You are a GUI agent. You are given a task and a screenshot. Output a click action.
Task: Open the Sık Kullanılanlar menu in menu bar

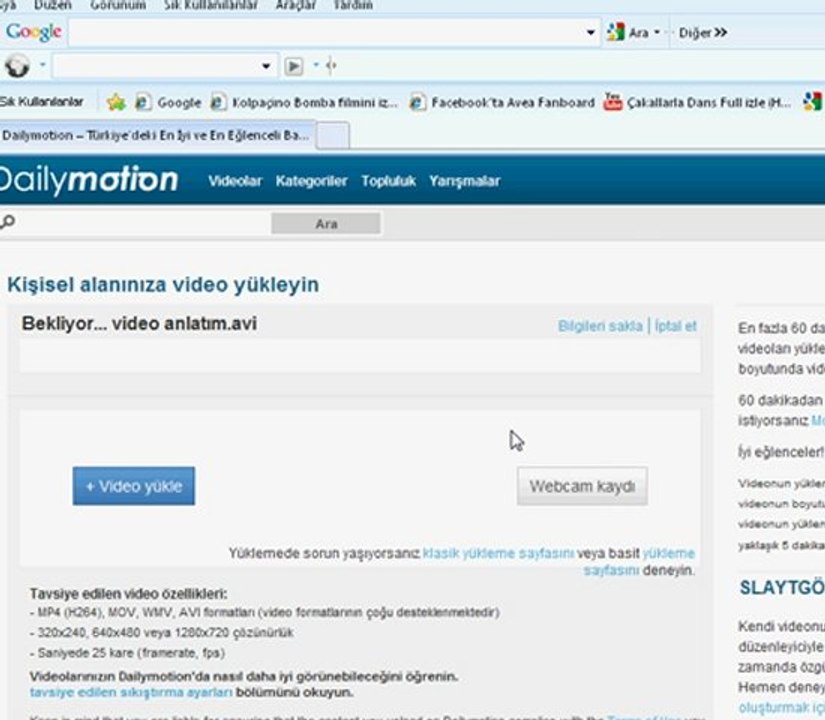pos(210,5)
